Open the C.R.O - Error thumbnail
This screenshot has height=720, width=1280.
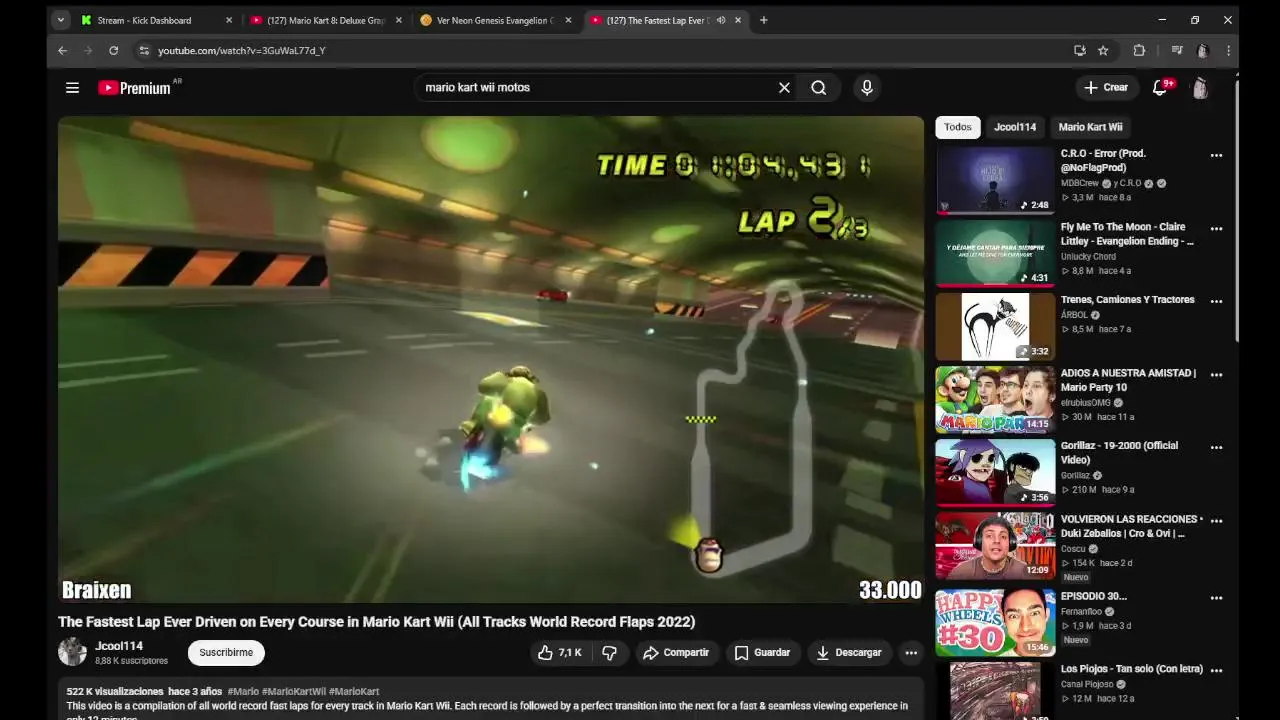[x=995, y=181]
